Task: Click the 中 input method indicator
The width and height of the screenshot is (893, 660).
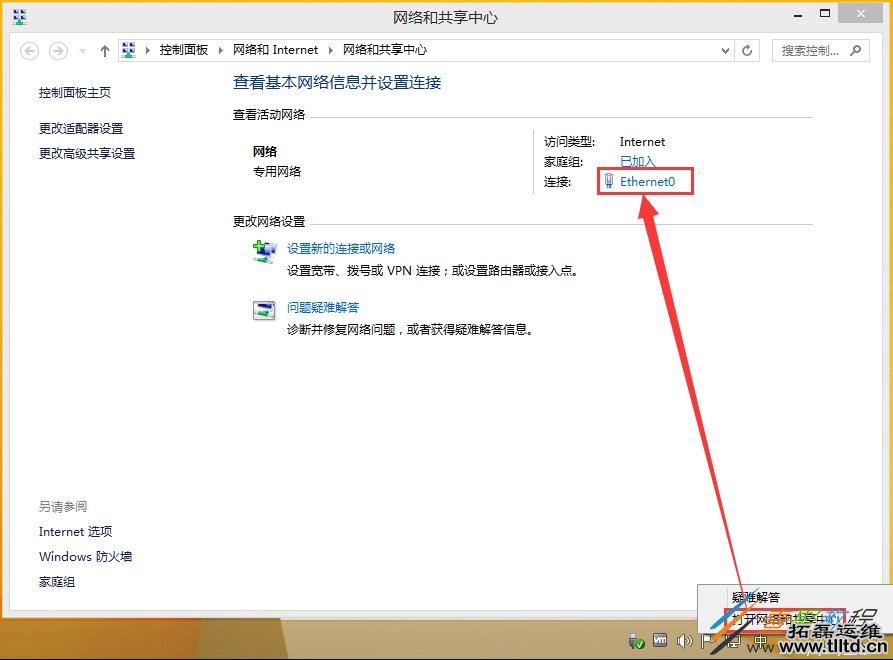Action: click(x=760, y=640)
